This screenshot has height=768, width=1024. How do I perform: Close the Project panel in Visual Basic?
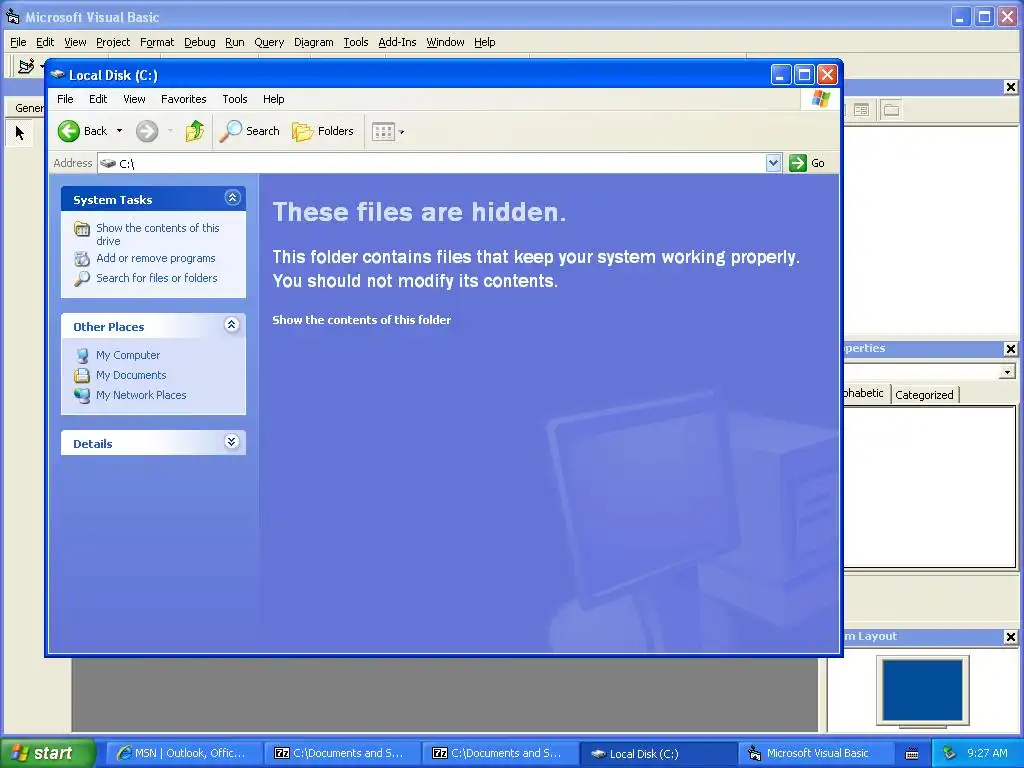[x=1010, y=87]
